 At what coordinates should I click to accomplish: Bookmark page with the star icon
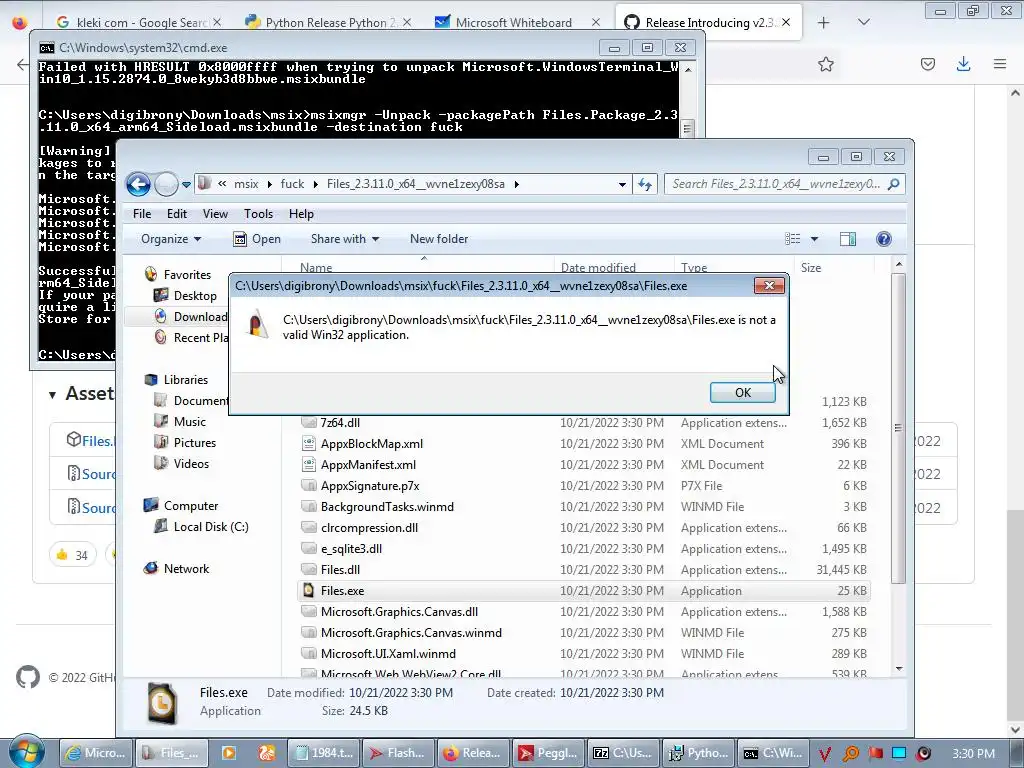click(826, 64)
